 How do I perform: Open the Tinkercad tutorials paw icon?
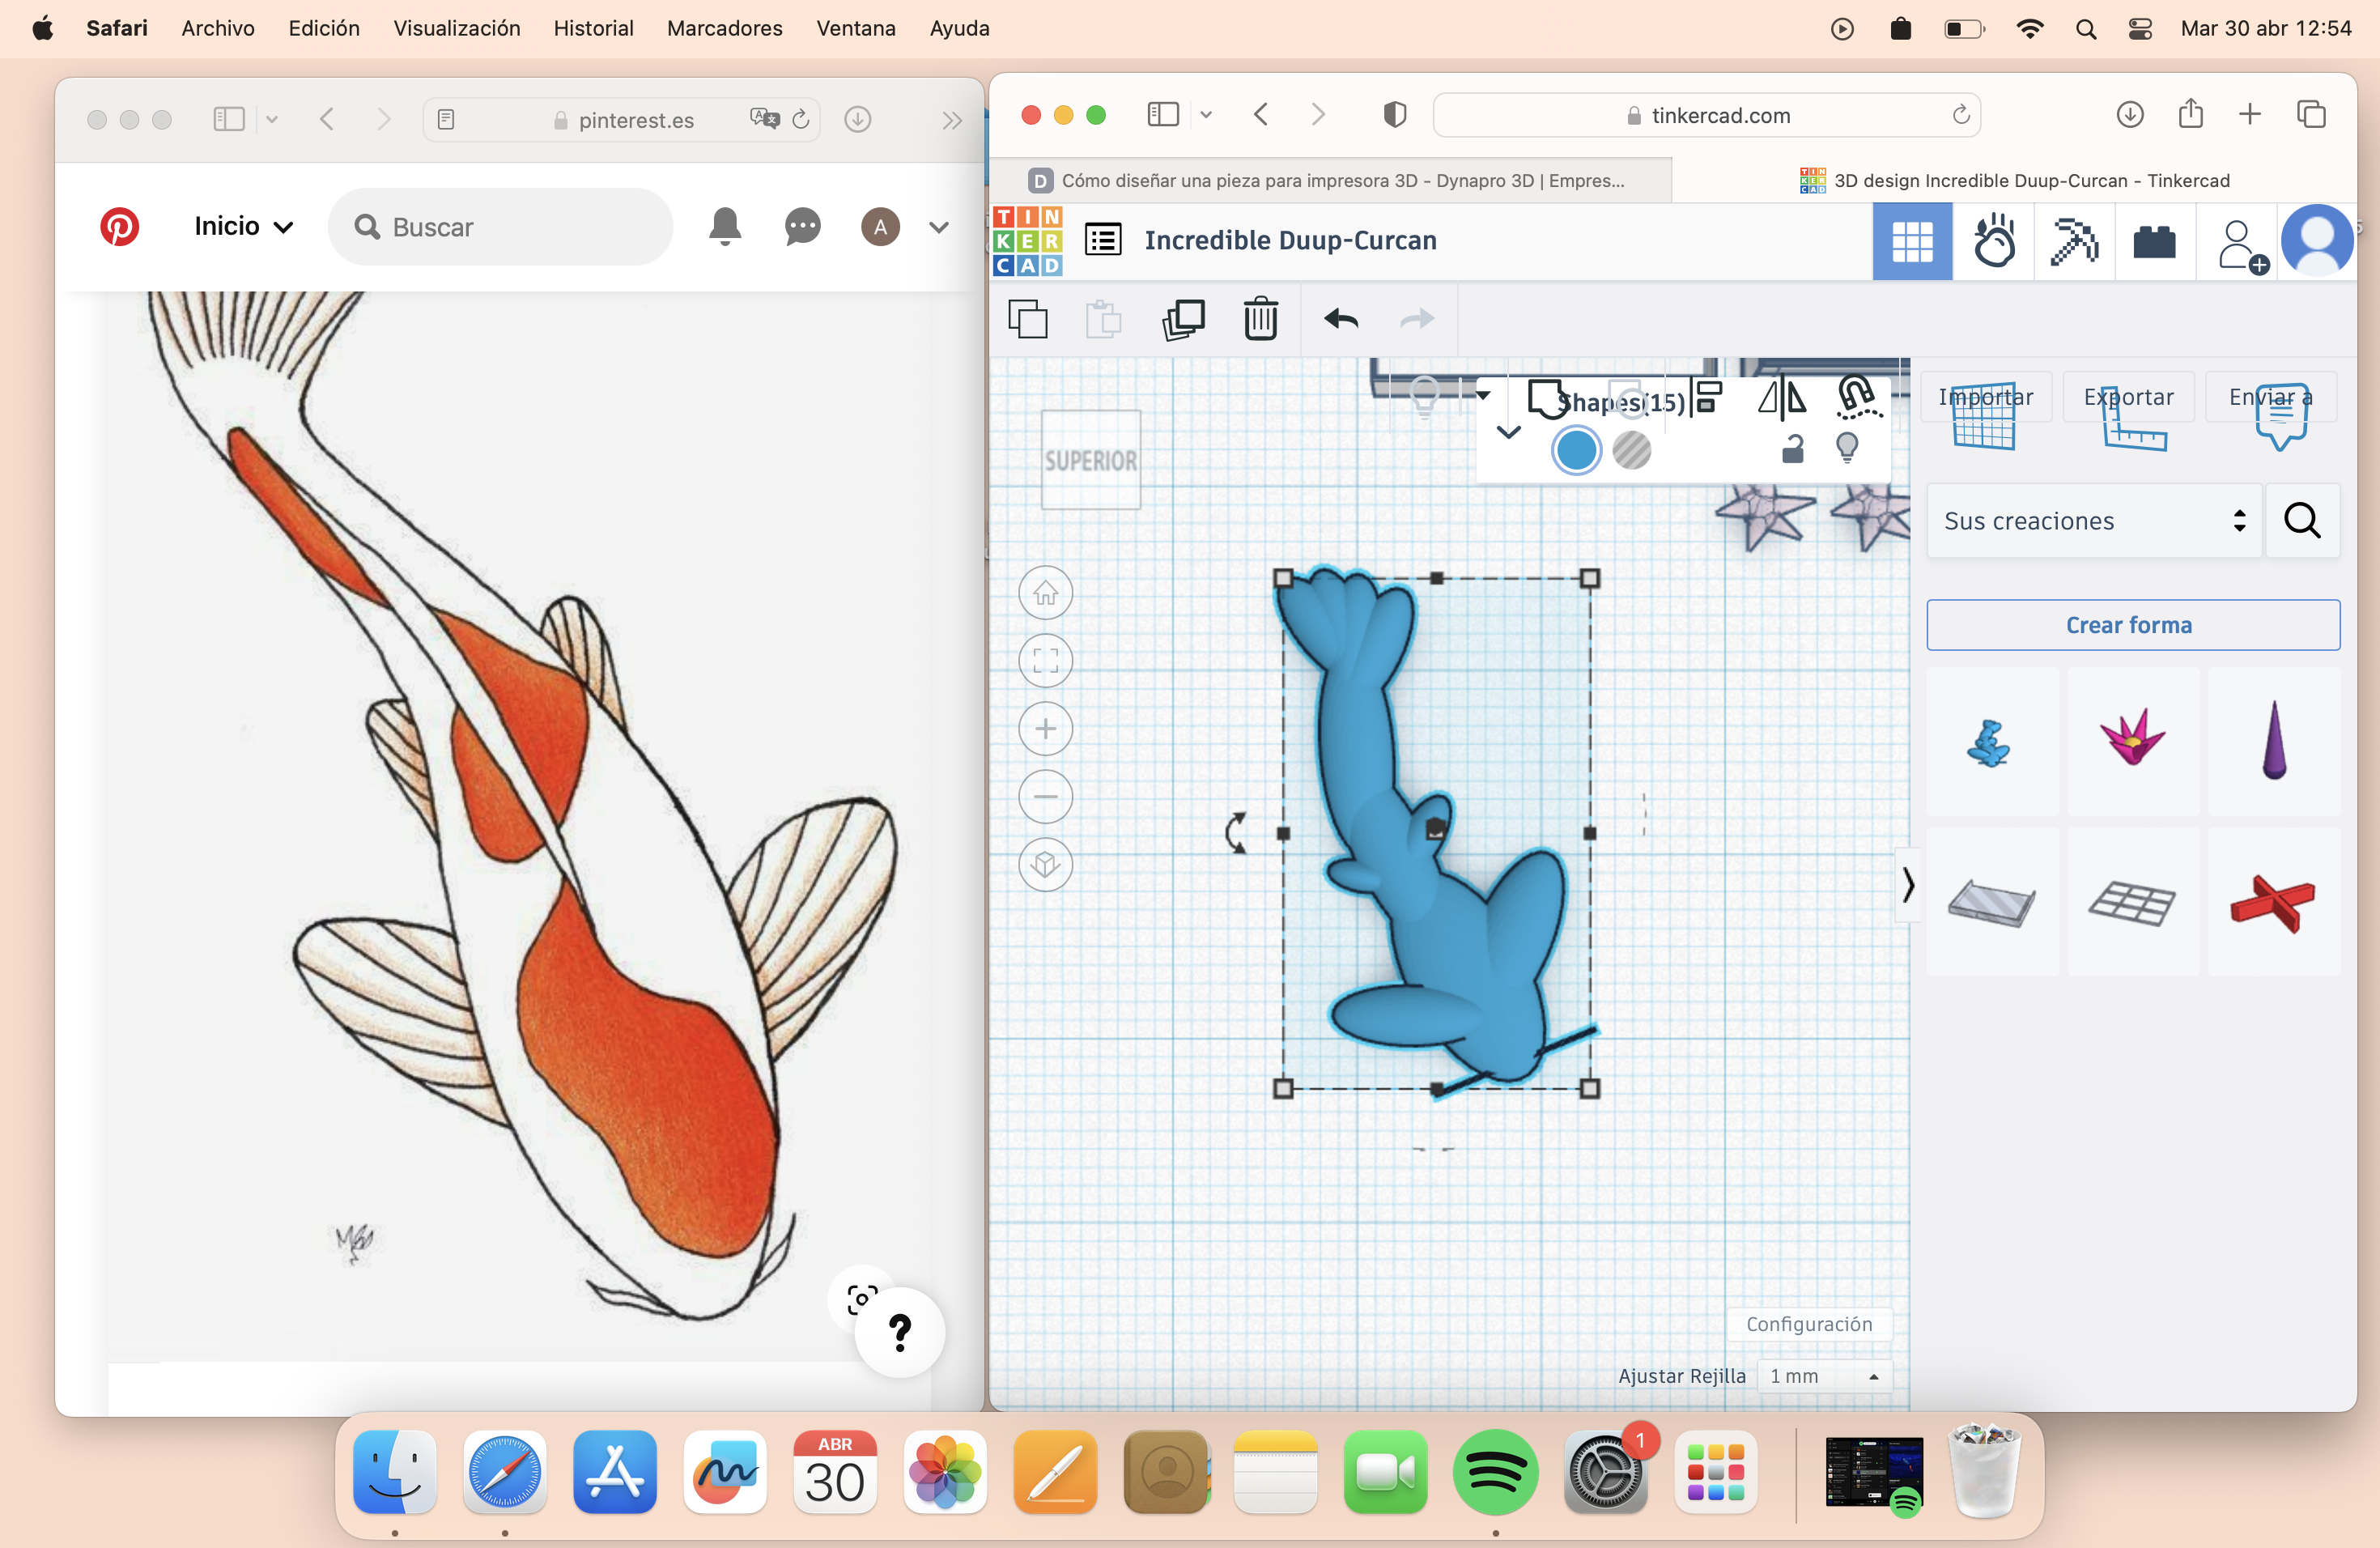tap(1994, 241)
